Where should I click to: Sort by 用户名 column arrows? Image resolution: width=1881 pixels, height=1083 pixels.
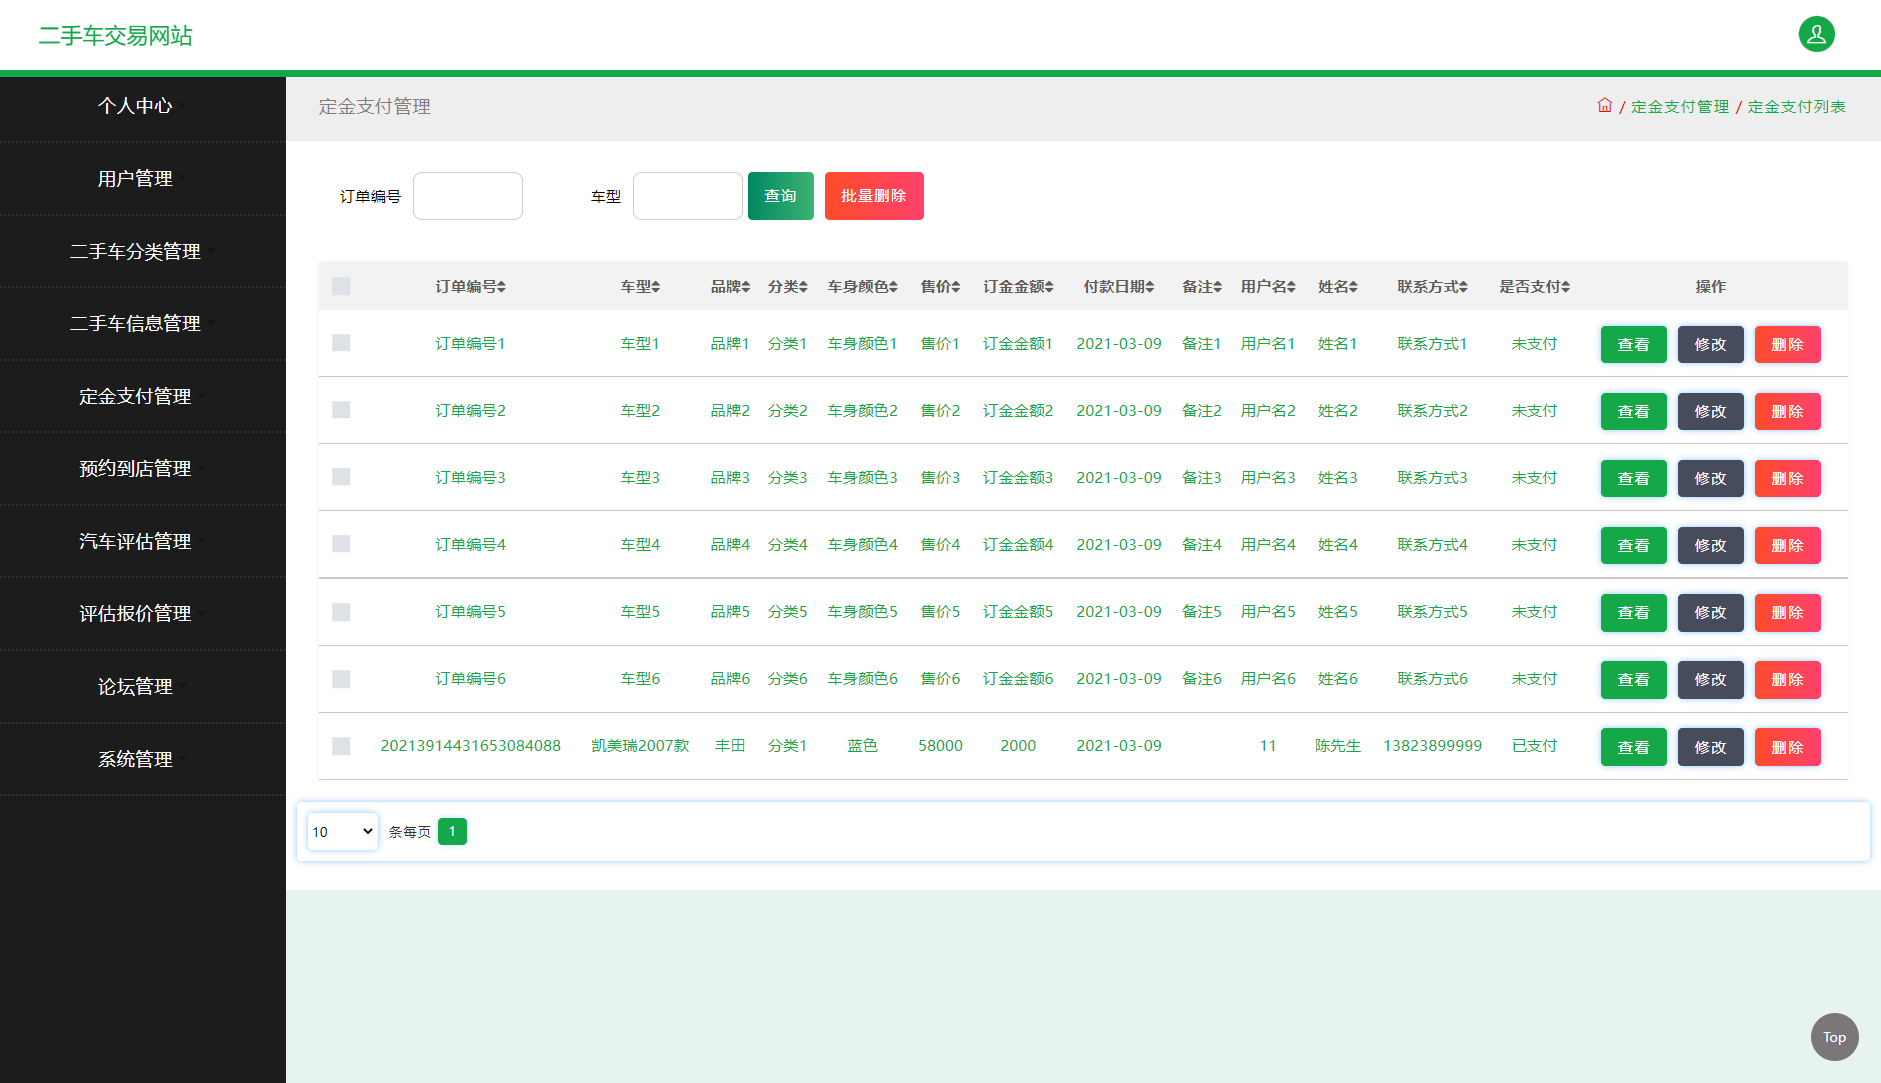tap(1291, 287)
